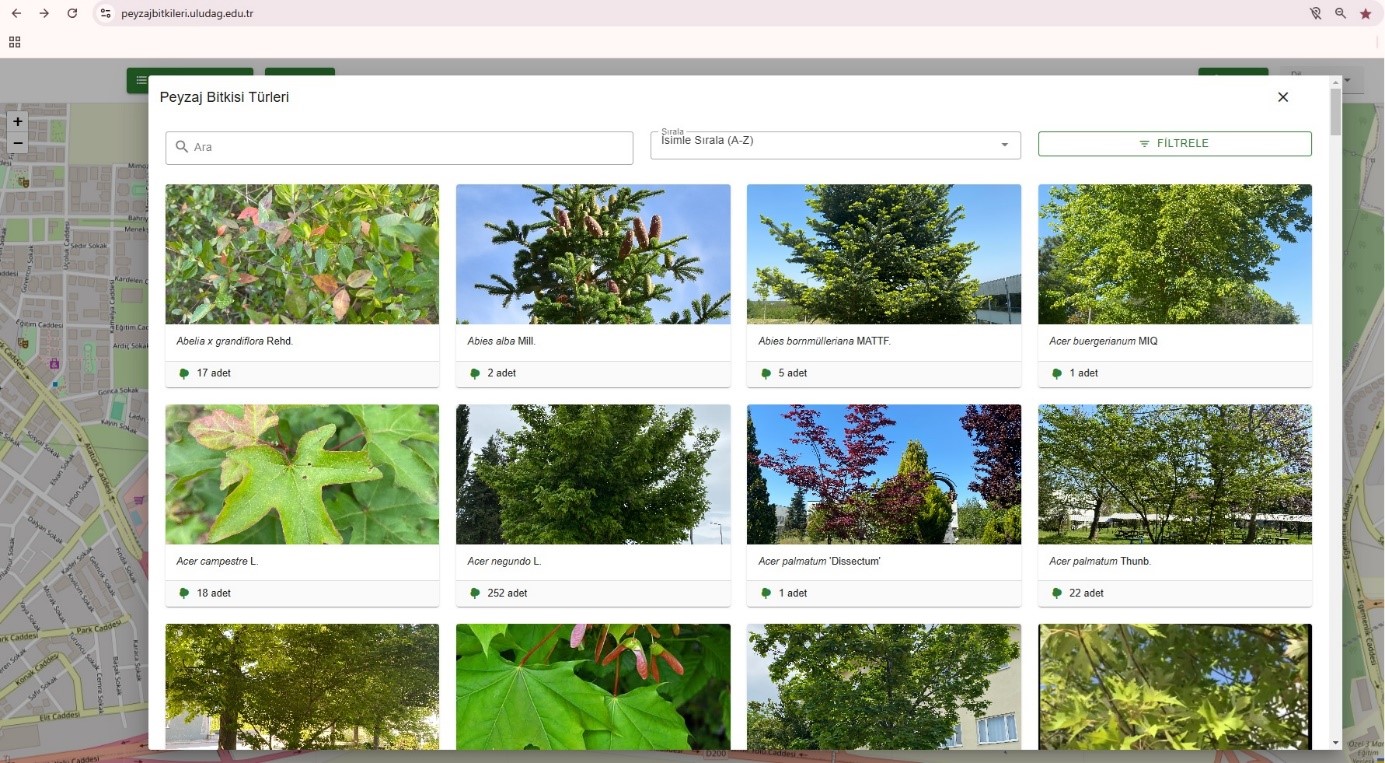Select the Abies bornmülleriana MATTF. name
This screenshot has height=763, width=1385.
[824, 341]
